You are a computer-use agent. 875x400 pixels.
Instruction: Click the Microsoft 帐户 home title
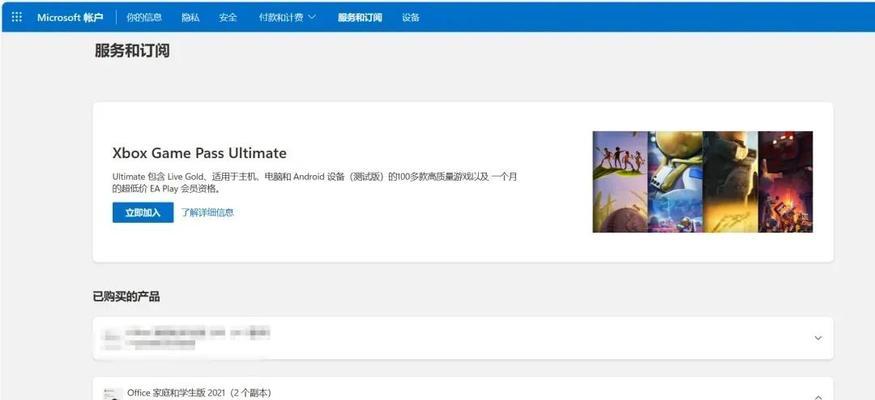tap(70, 17)
